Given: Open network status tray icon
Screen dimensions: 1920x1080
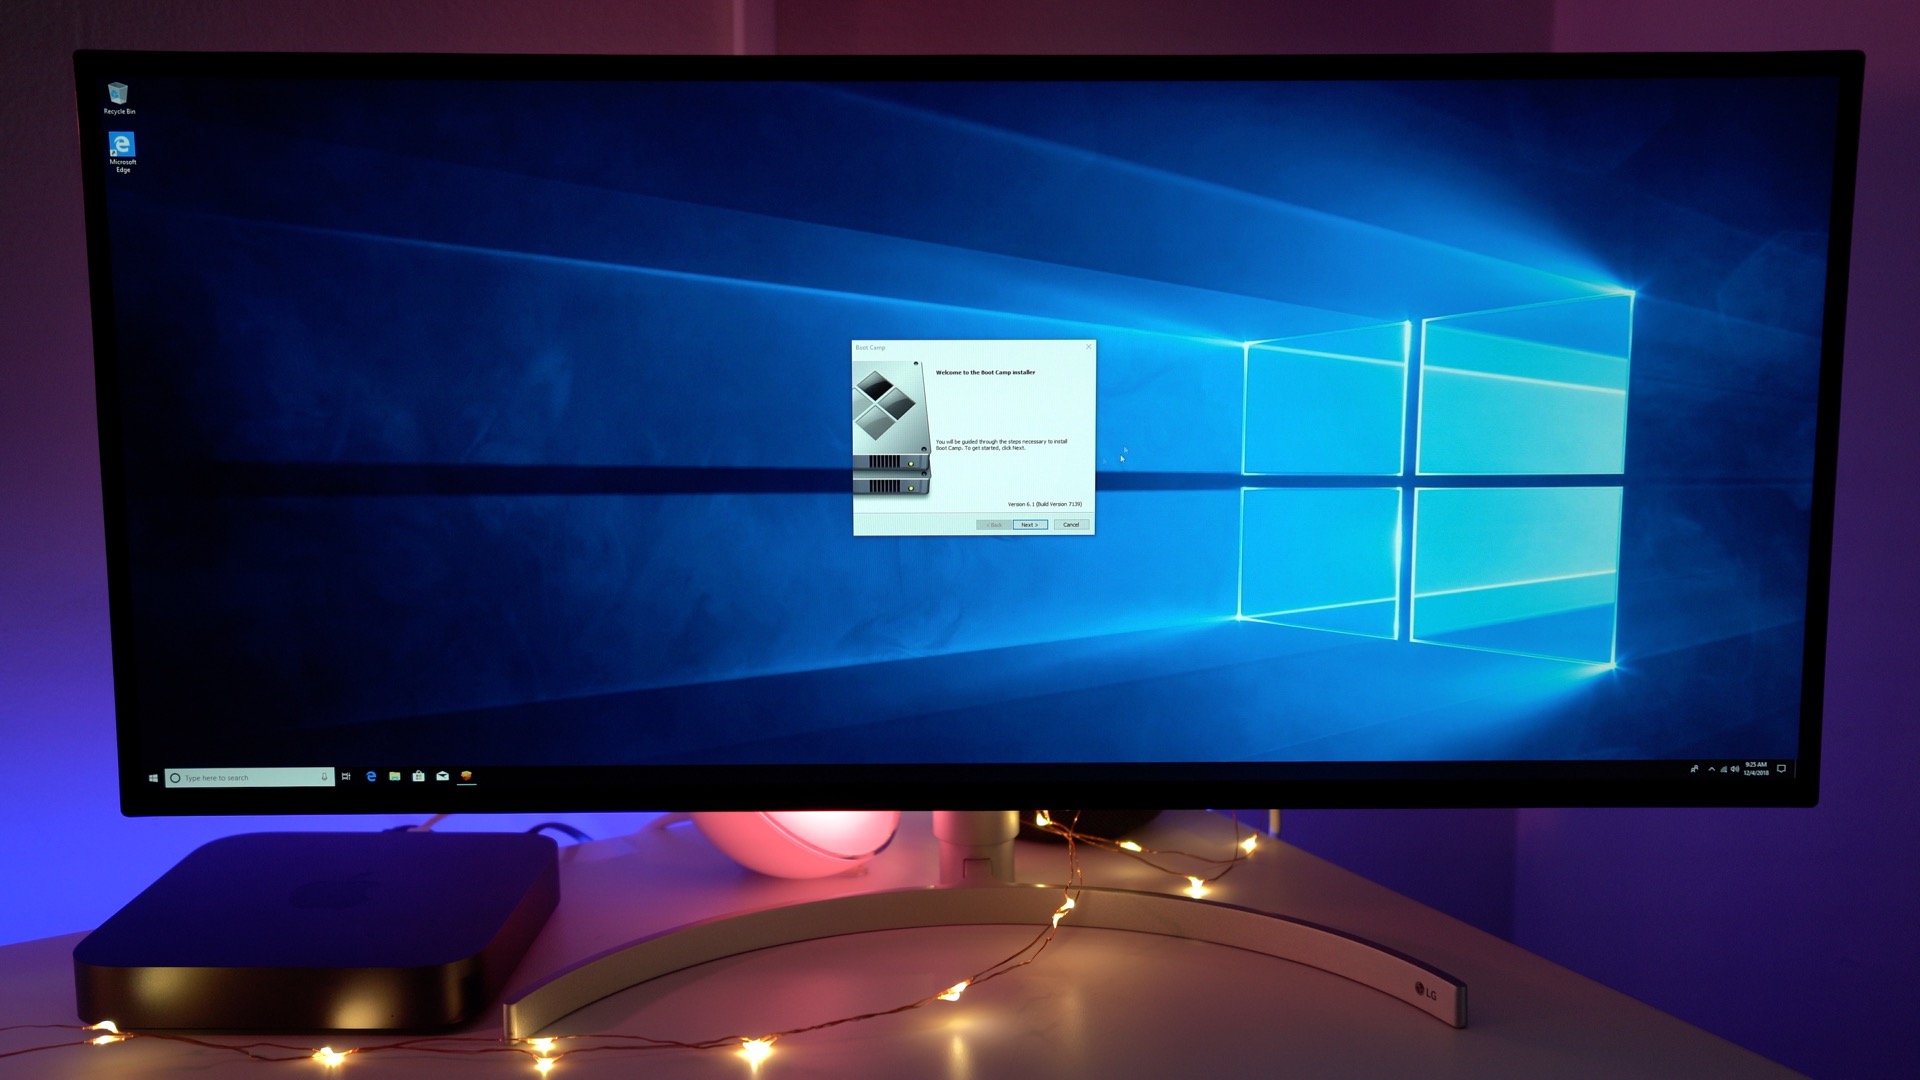Looking at the screenshot, I should (1723, 770).
